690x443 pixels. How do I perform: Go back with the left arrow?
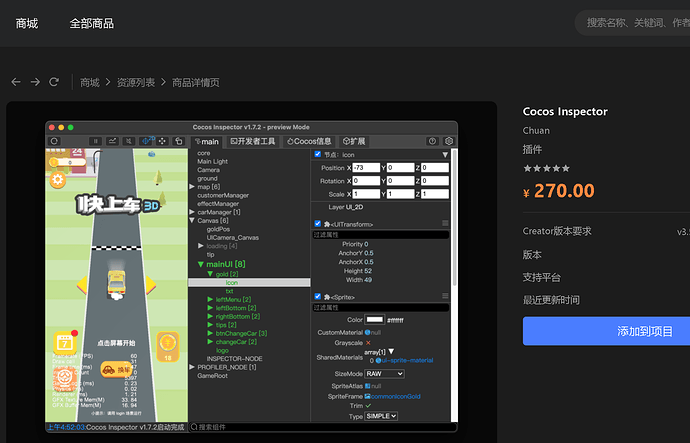click(x=16, y=82)
